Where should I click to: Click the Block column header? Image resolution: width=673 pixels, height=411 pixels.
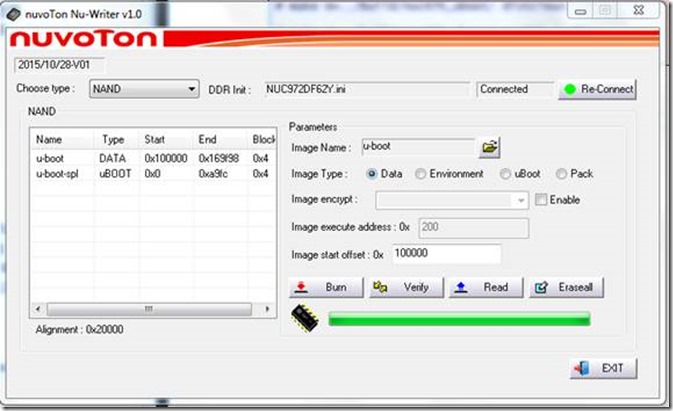click(261, 139)
